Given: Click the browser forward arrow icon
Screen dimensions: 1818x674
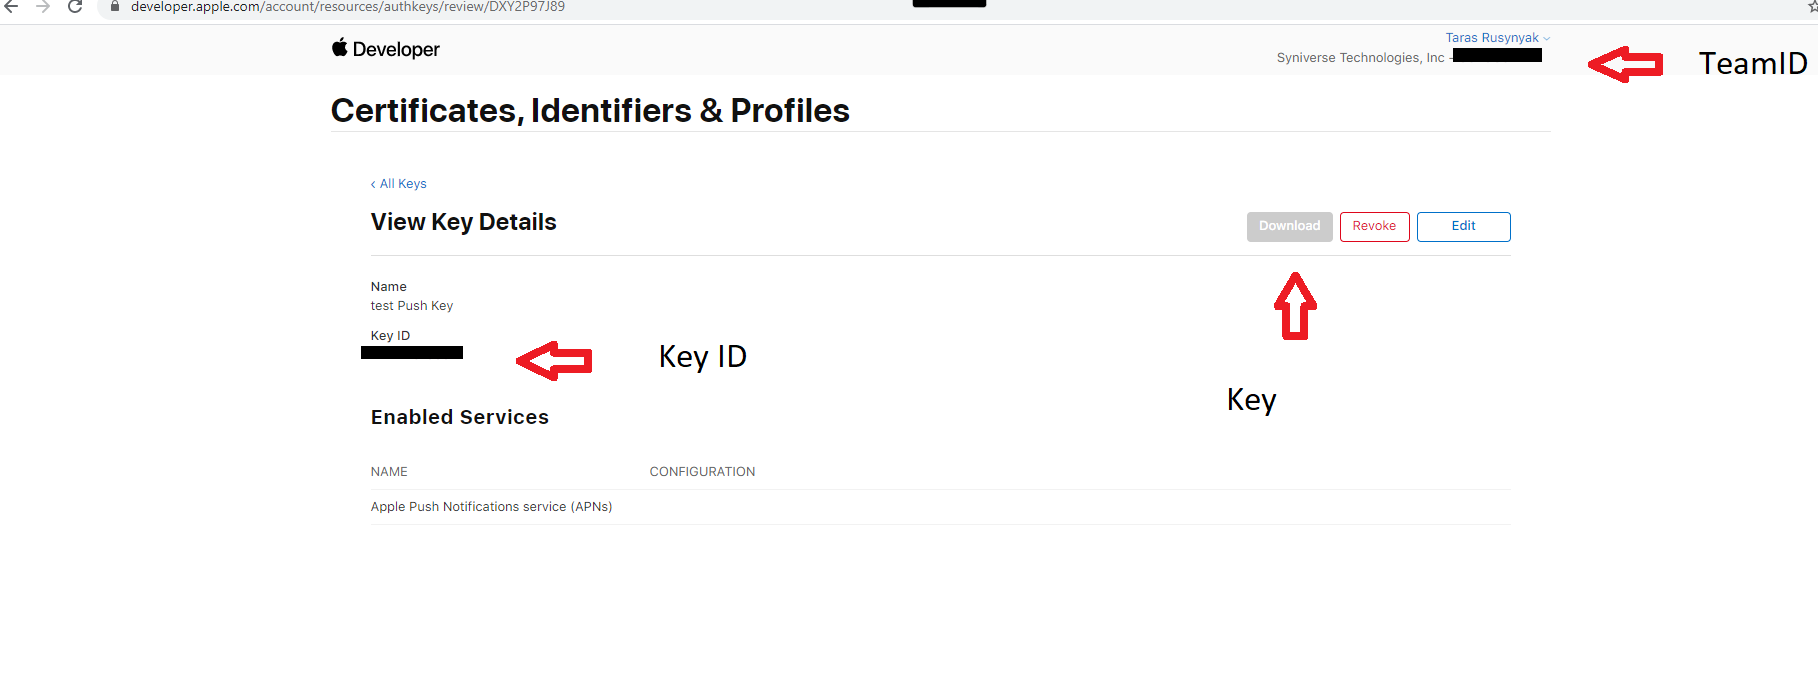Looking at the screenshot, I should coord(43,6).
